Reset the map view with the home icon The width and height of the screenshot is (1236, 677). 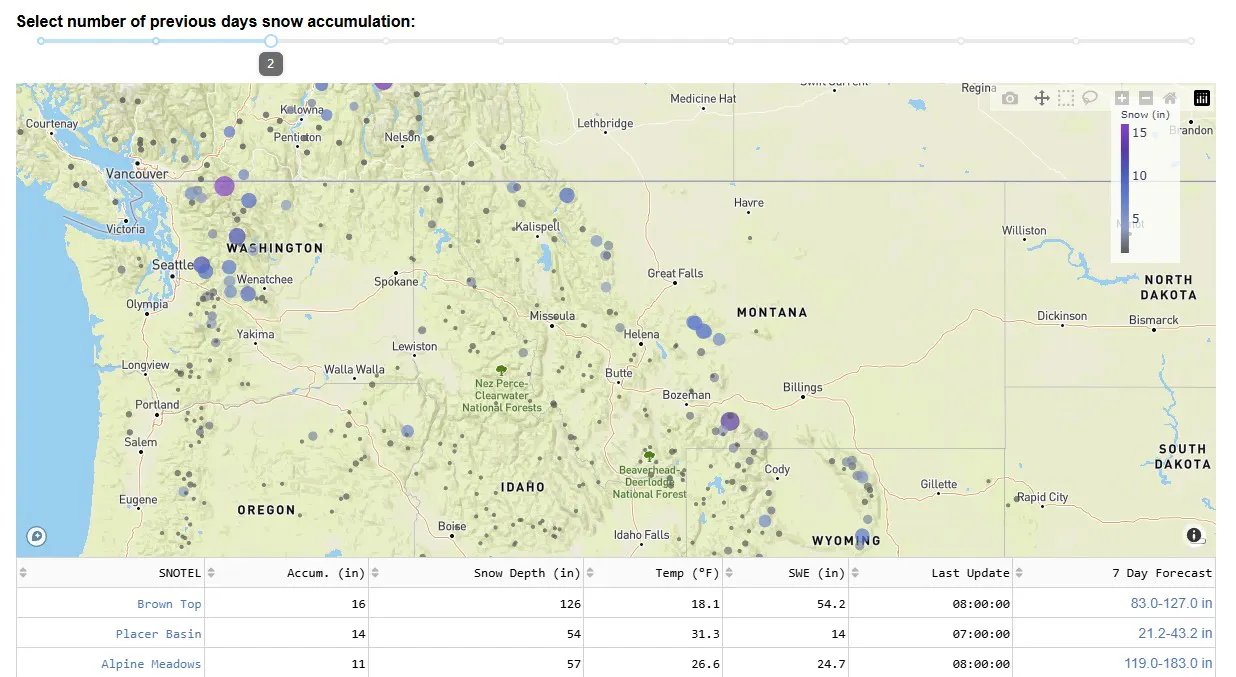(1169, 98)
